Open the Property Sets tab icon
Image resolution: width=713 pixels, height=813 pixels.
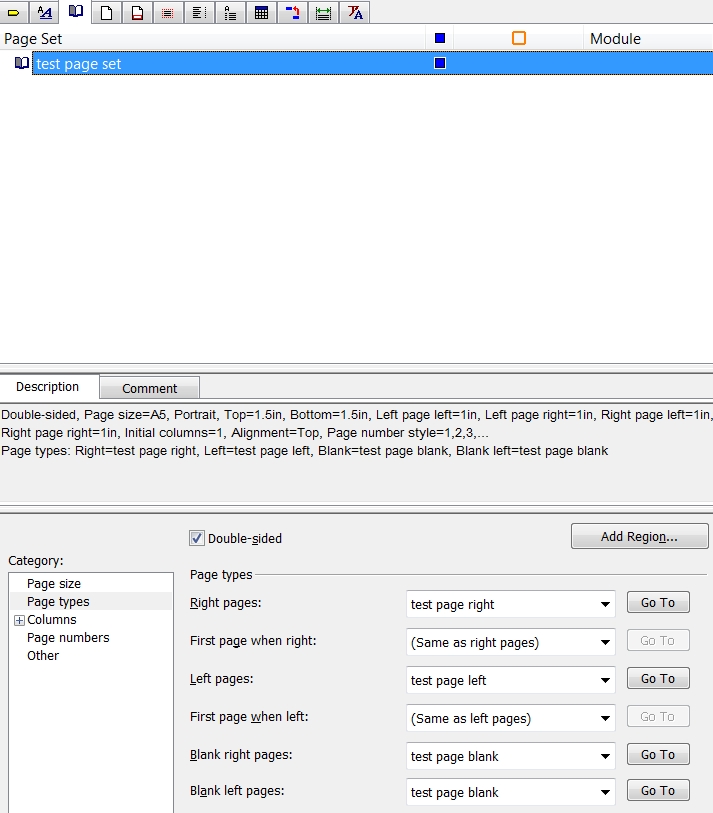[x=45, y=12]
